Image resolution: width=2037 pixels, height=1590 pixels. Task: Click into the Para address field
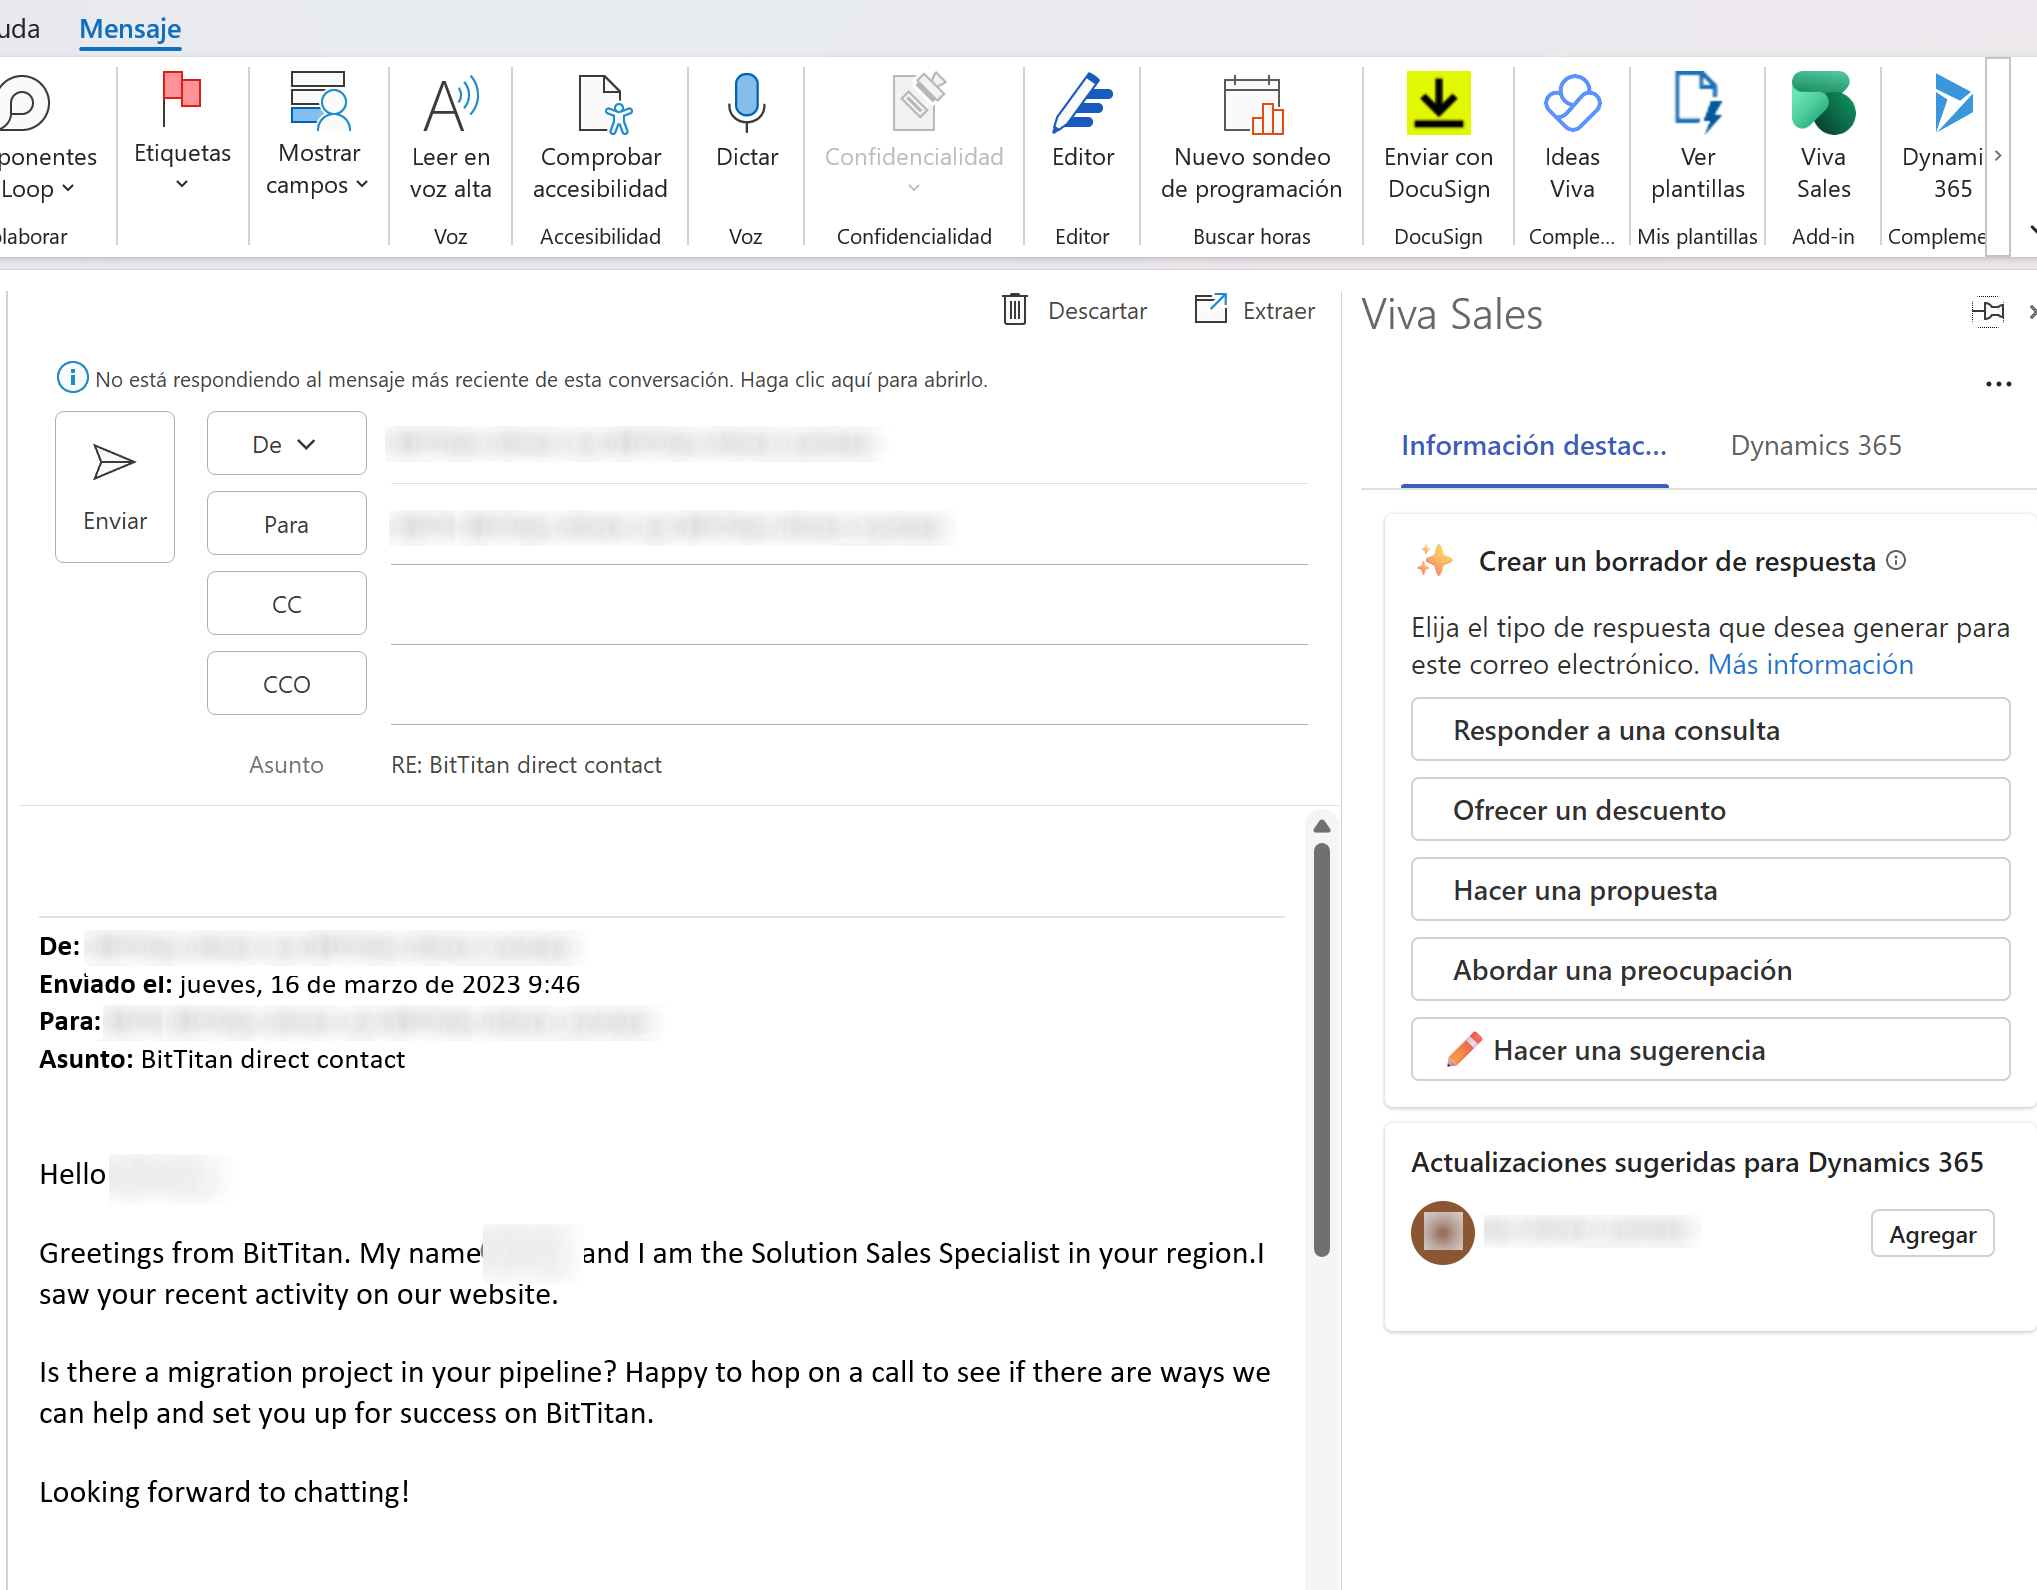[848, 526]
